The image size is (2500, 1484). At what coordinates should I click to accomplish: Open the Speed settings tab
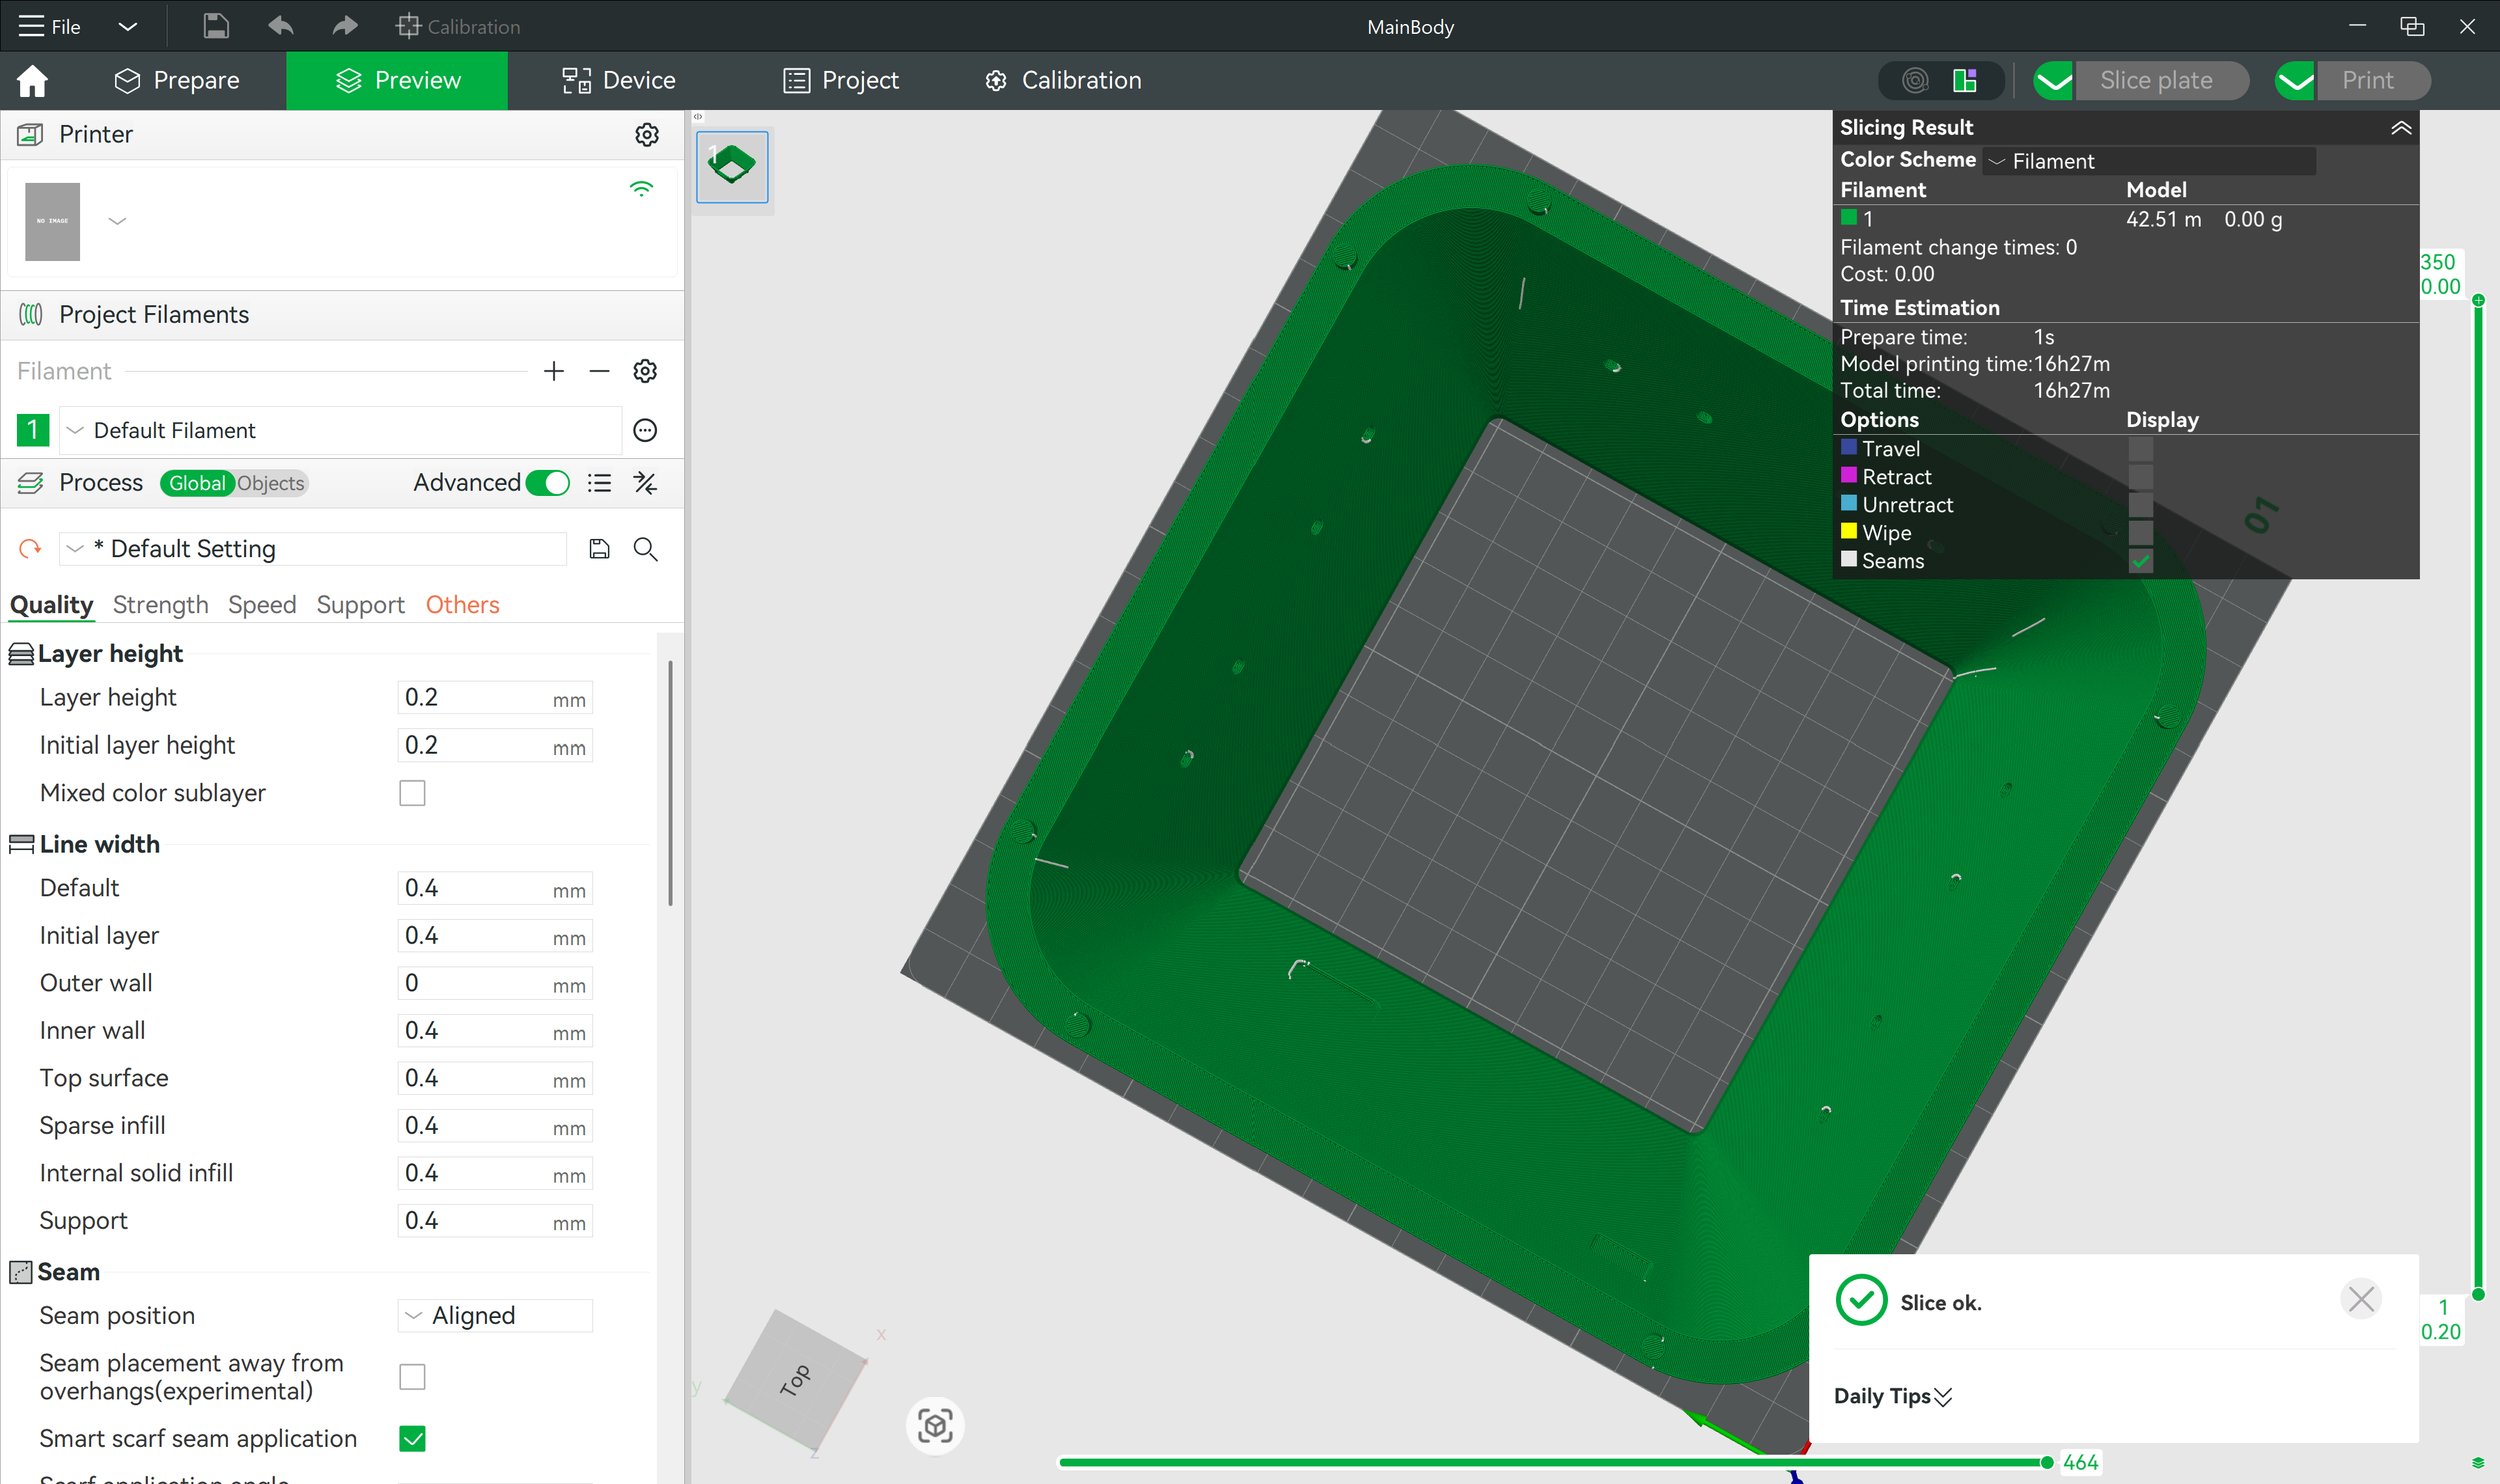click(262, 604)
